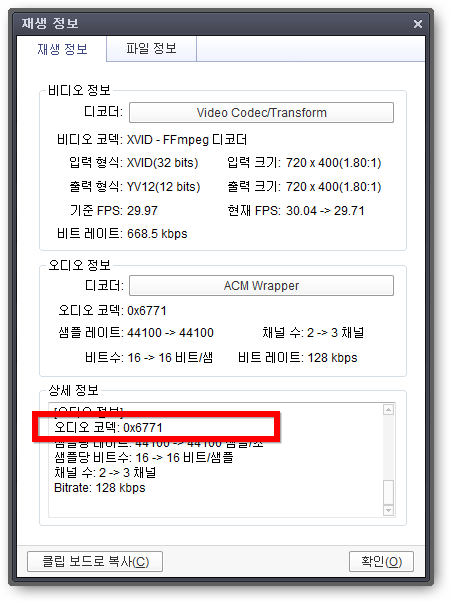The width and height of the screenshot is (450, 602).
Task: Open the ACM Wrapper decoder button
Action: tap(261, 286)
